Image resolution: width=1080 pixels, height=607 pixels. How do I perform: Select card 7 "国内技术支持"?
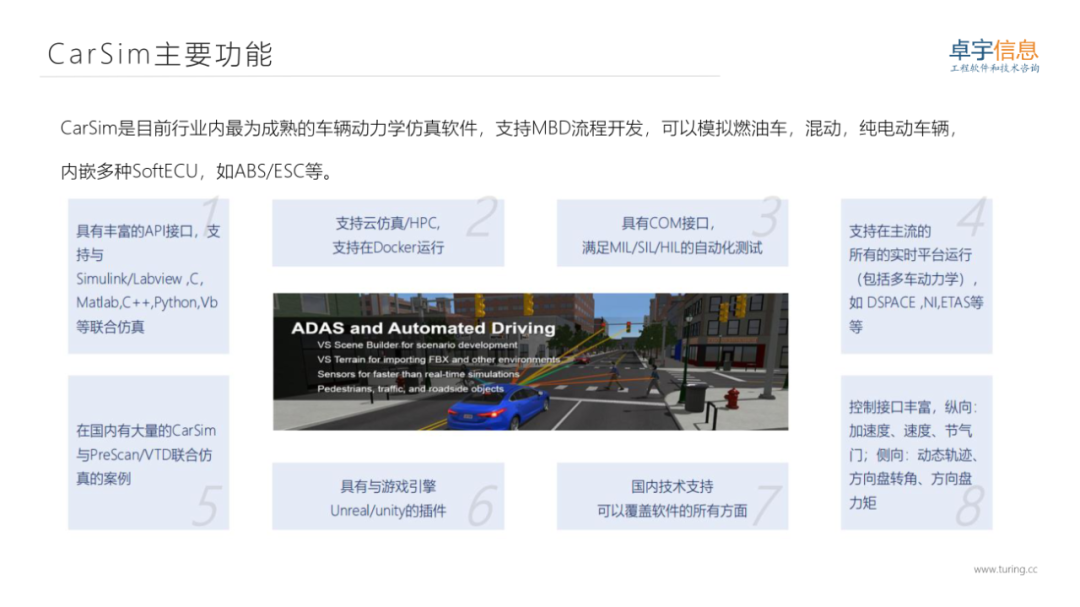[x=672, y=496]
